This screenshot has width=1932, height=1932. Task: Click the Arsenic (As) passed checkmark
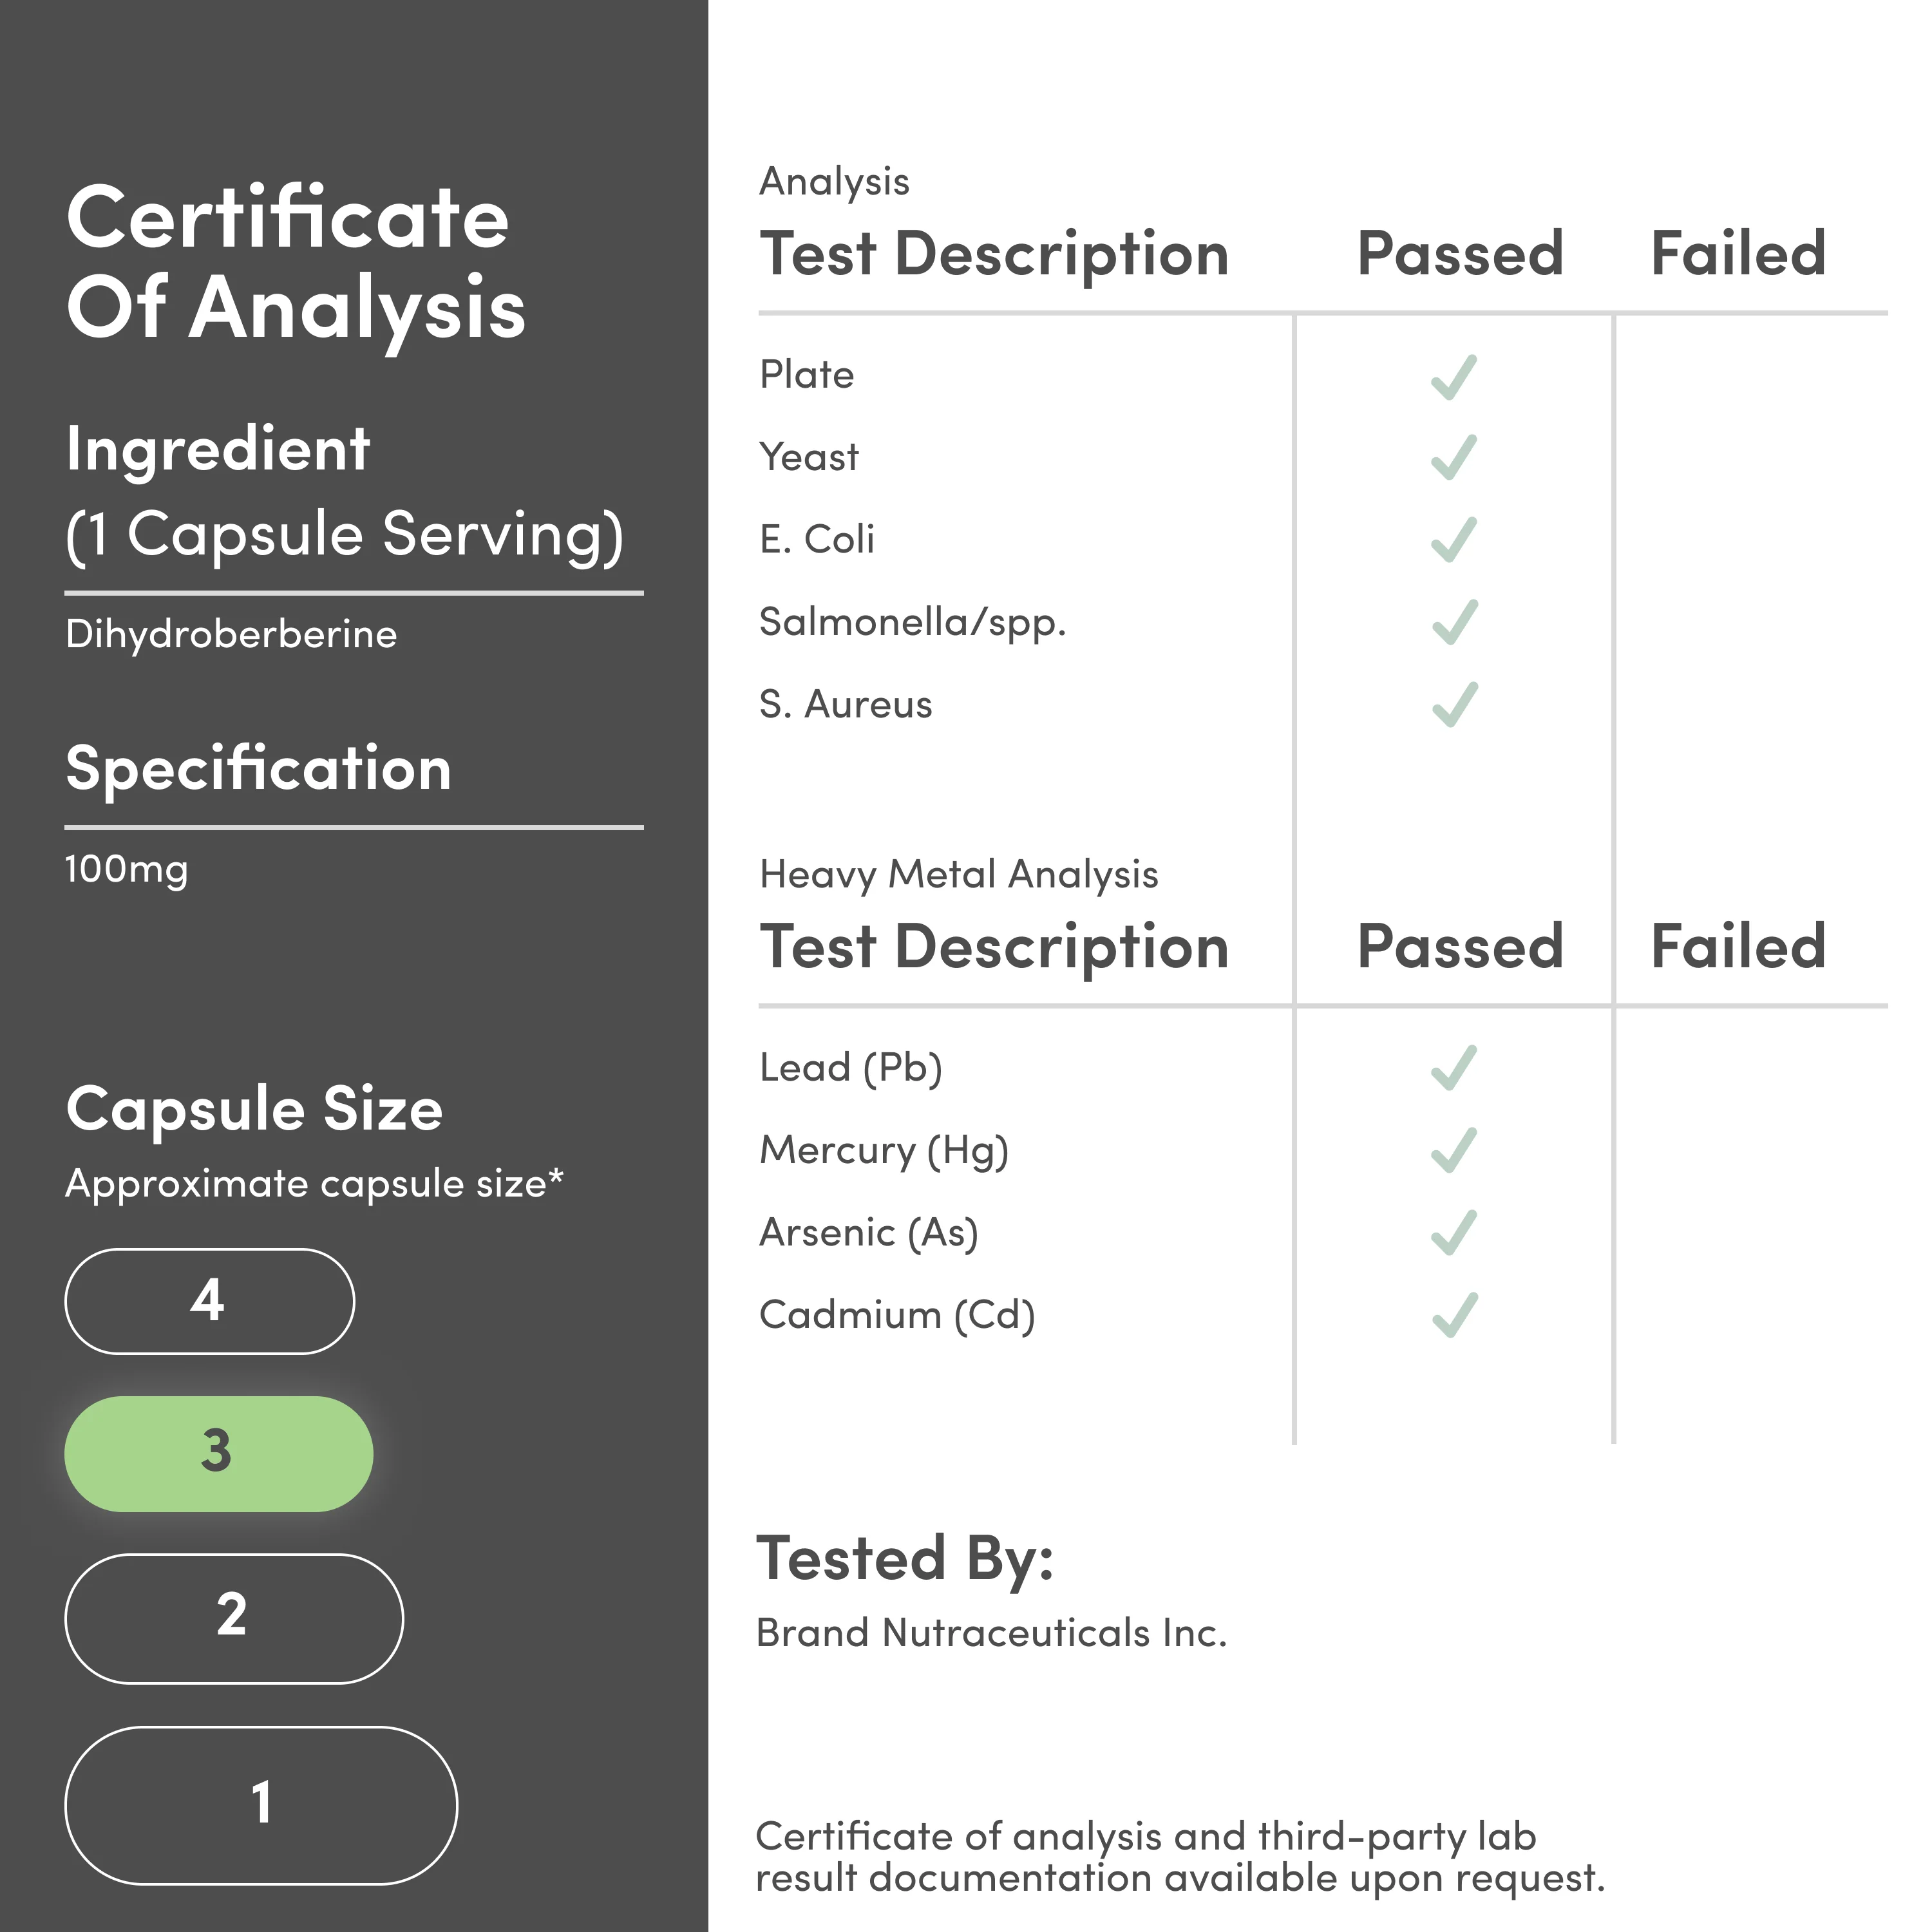point(1453,1233)
